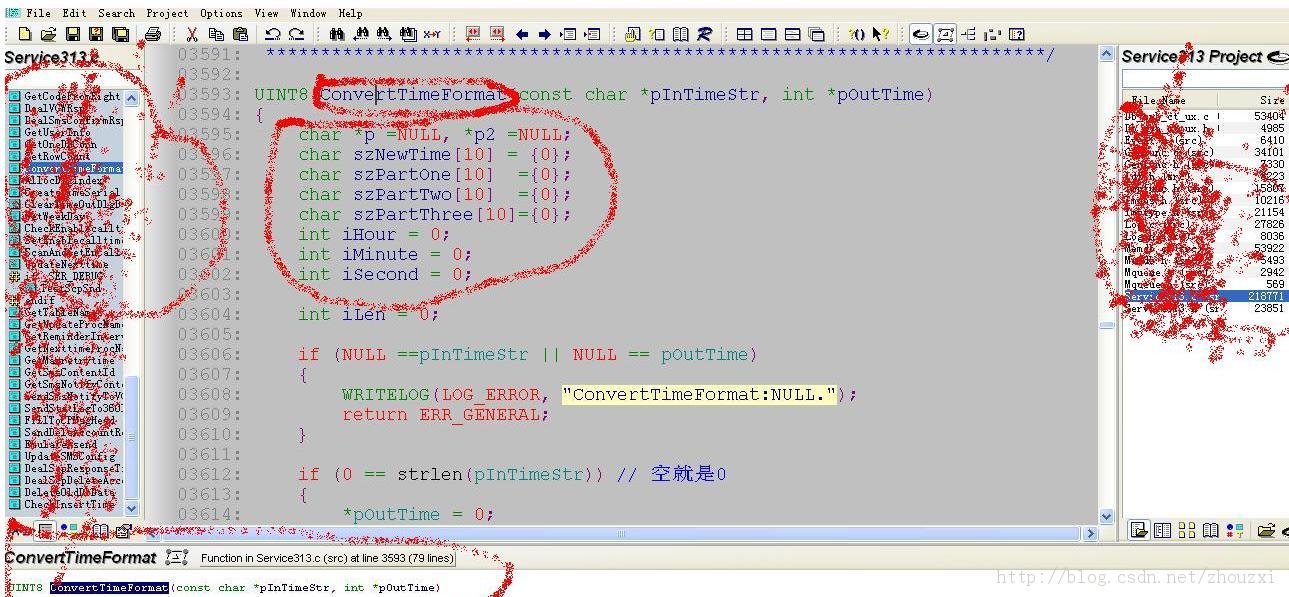Click the Save All stacked-disks icon
Viewport: 1289px width, 597px height.
click(120, 34)
